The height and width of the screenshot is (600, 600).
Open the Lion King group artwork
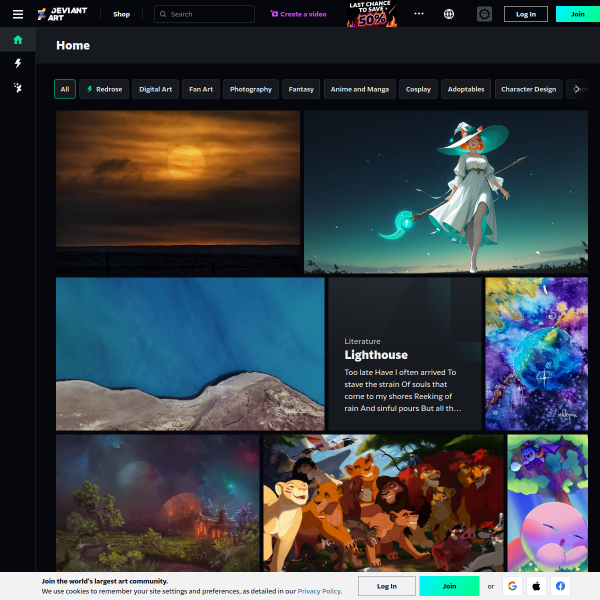click(x=383, y=503)
